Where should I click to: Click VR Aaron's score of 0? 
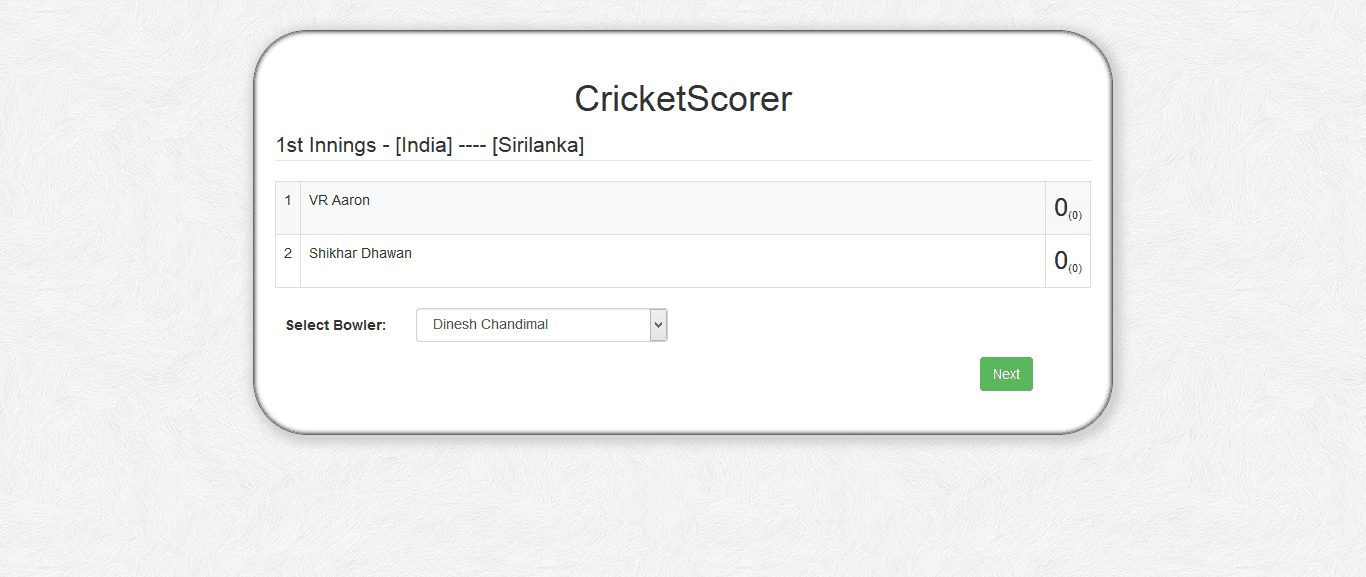tap(1068, 208)
